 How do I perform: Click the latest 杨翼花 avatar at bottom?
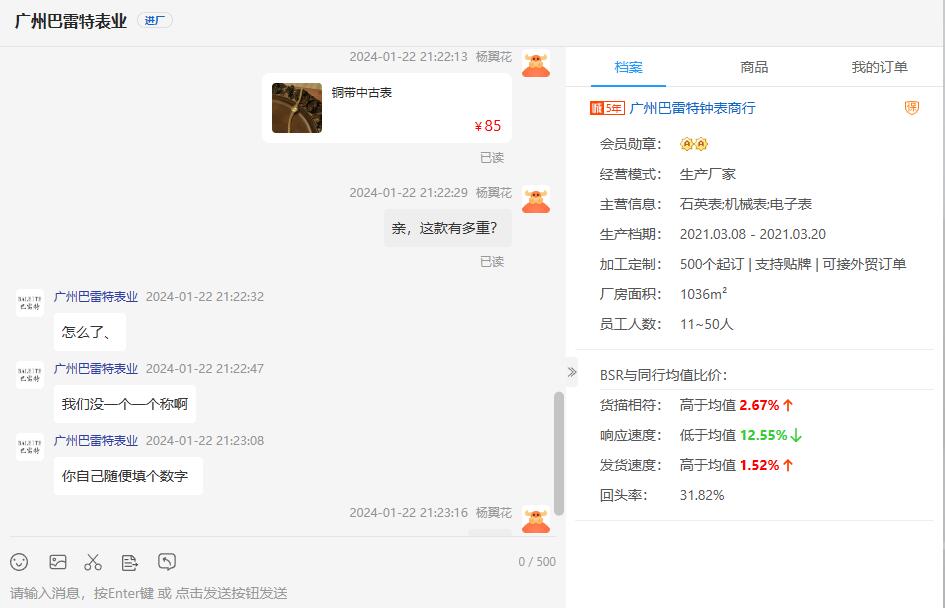click(536, 519)
